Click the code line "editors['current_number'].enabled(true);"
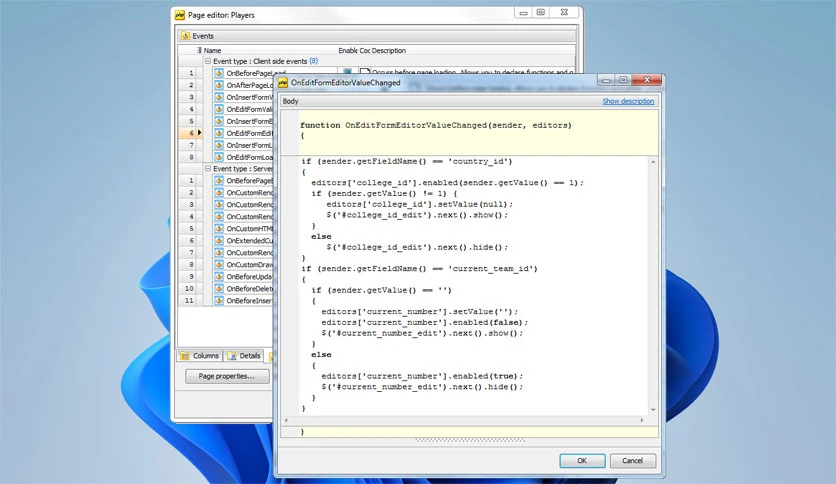Screen dimensions: 836x484 422,376
